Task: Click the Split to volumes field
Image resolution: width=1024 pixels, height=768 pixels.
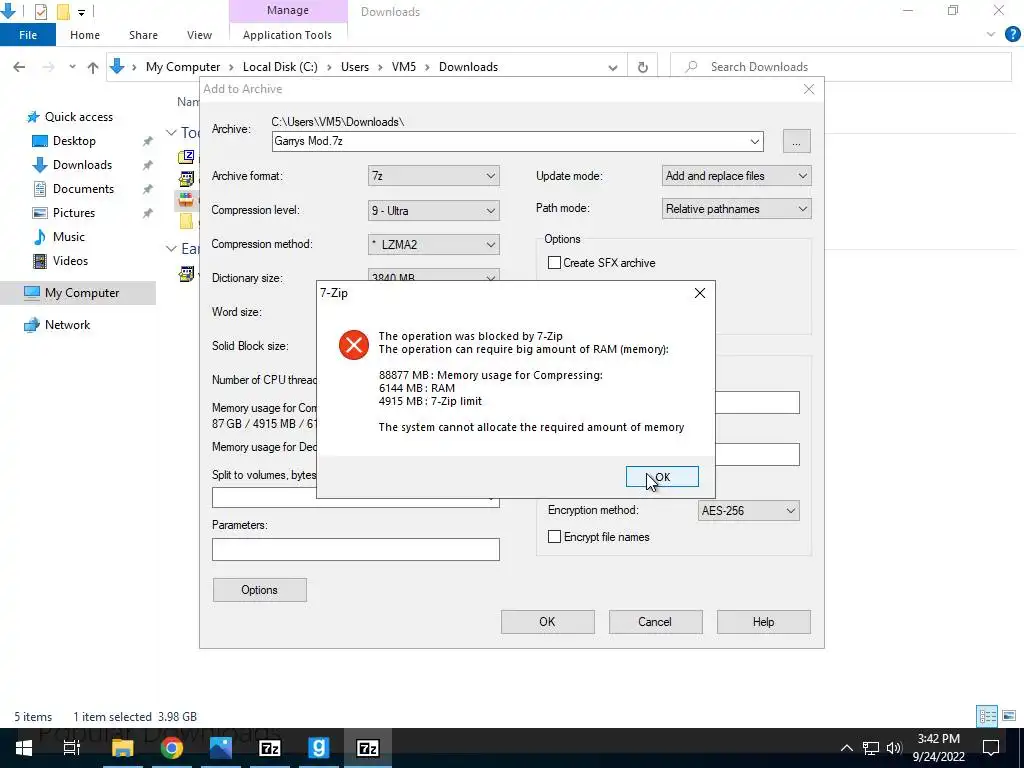Action: pyautogui.click(x=355, y=502)
